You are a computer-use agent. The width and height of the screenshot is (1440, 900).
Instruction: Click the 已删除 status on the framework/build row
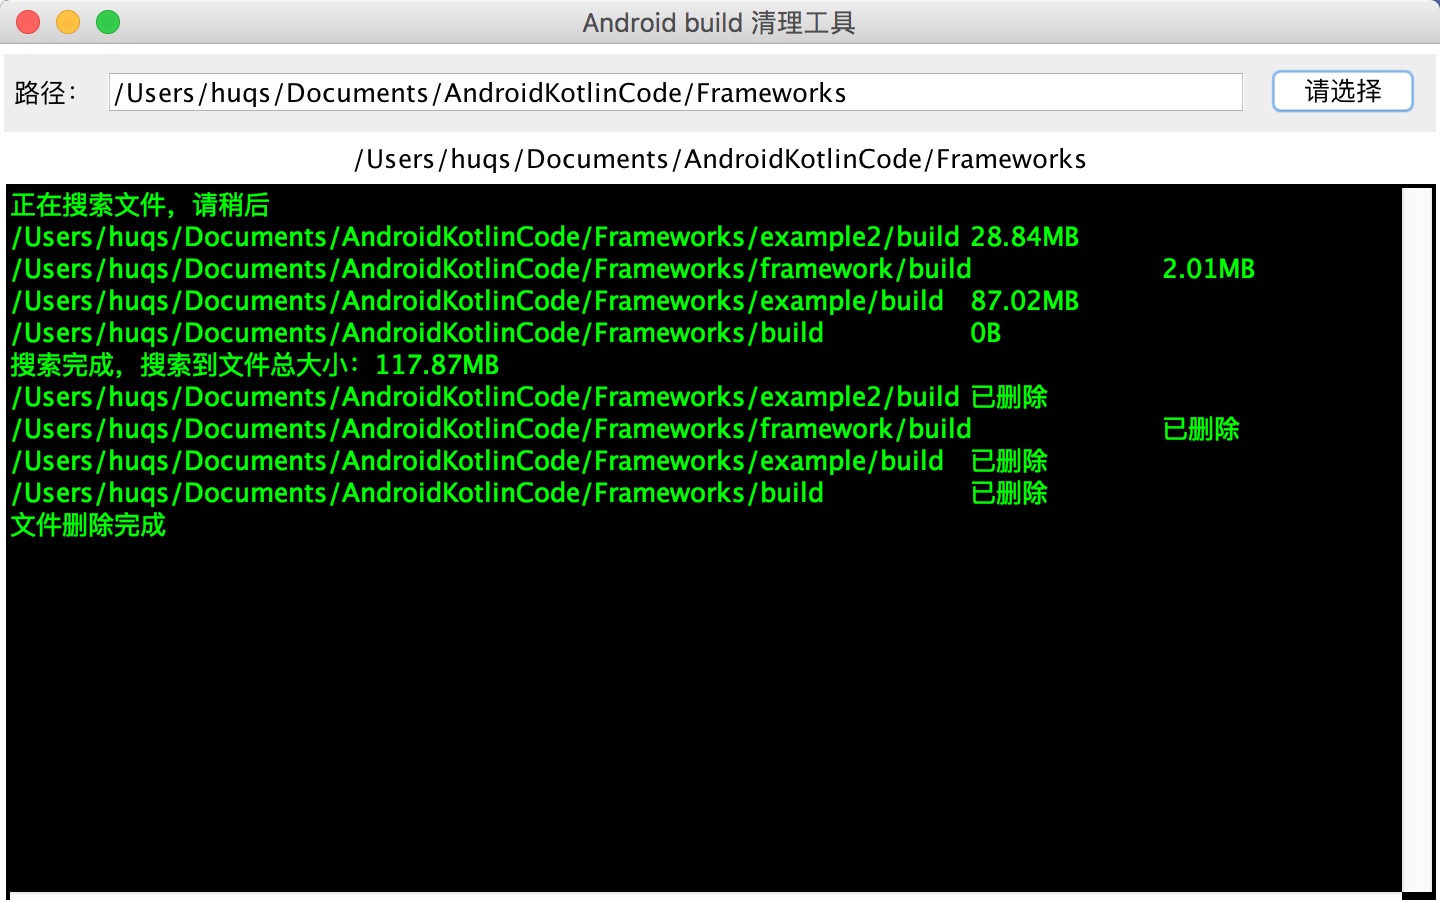[1201, 429]
